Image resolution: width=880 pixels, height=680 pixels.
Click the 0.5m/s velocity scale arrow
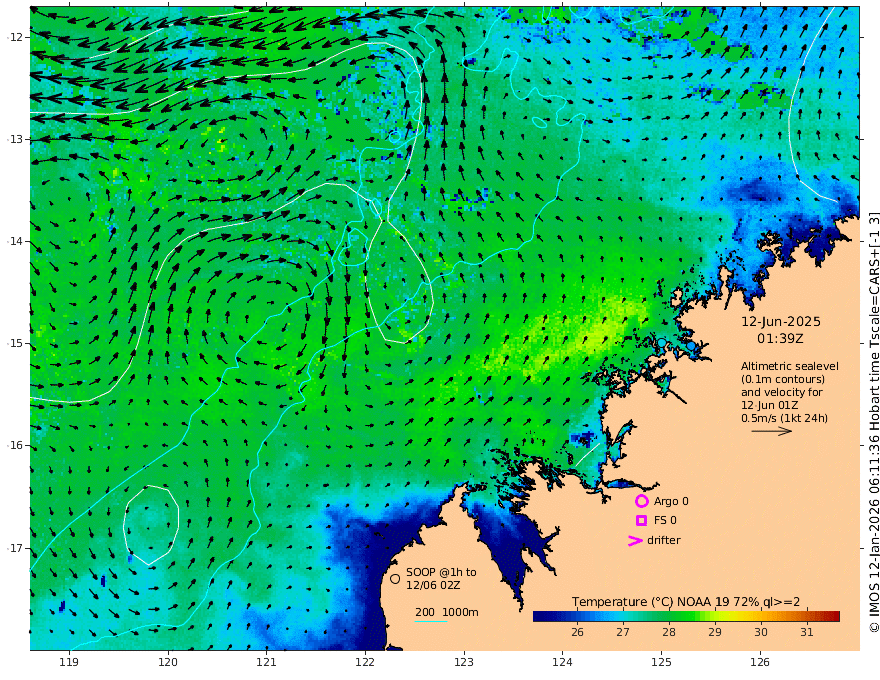pos(772,431)
